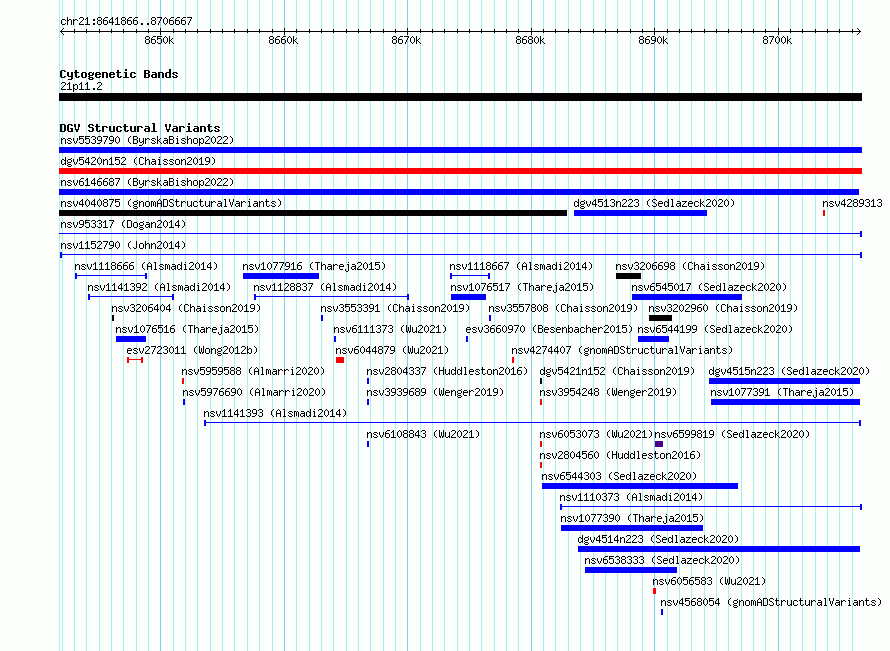Click the DGV Structural Variants track title
Viewport: 890px width, 651px height.
(140, 128)
